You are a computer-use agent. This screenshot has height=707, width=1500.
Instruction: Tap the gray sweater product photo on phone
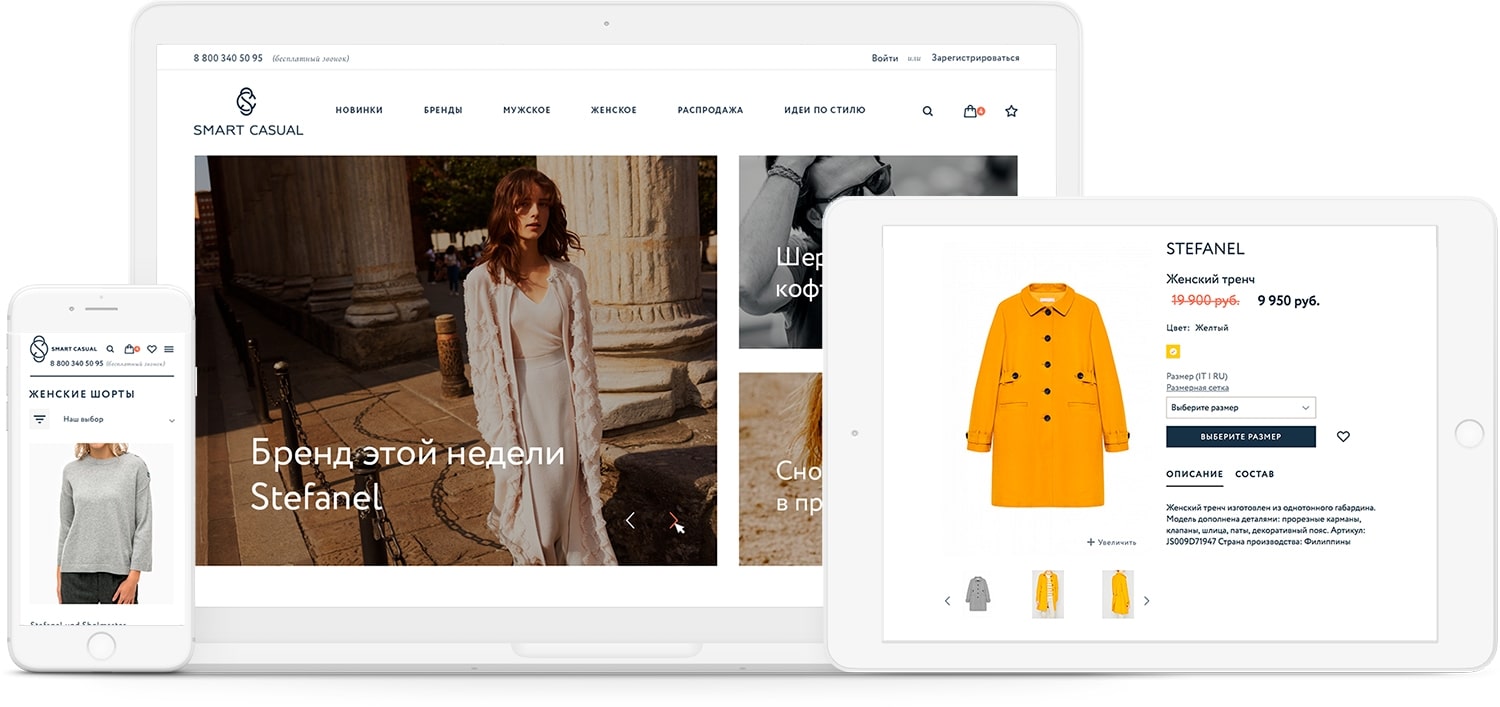coord(100,523)
